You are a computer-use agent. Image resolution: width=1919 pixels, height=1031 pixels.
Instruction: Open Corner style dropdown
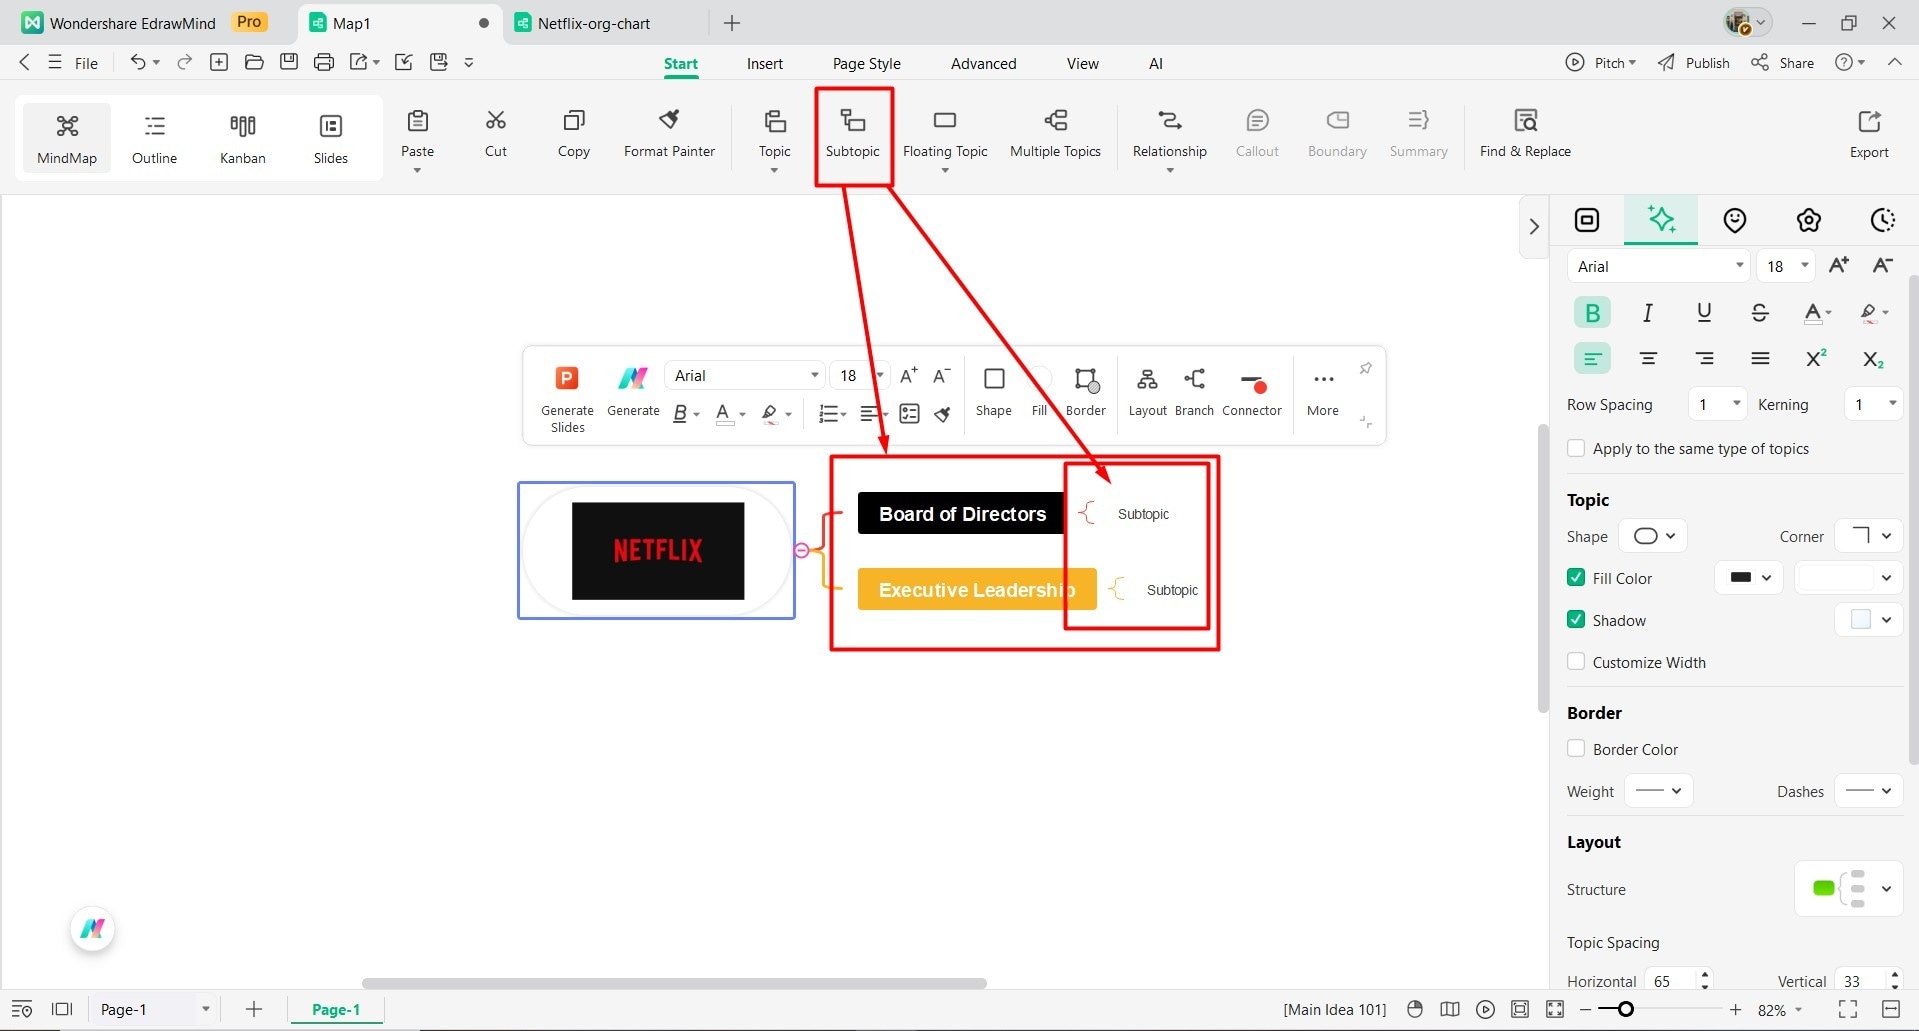1870,536
